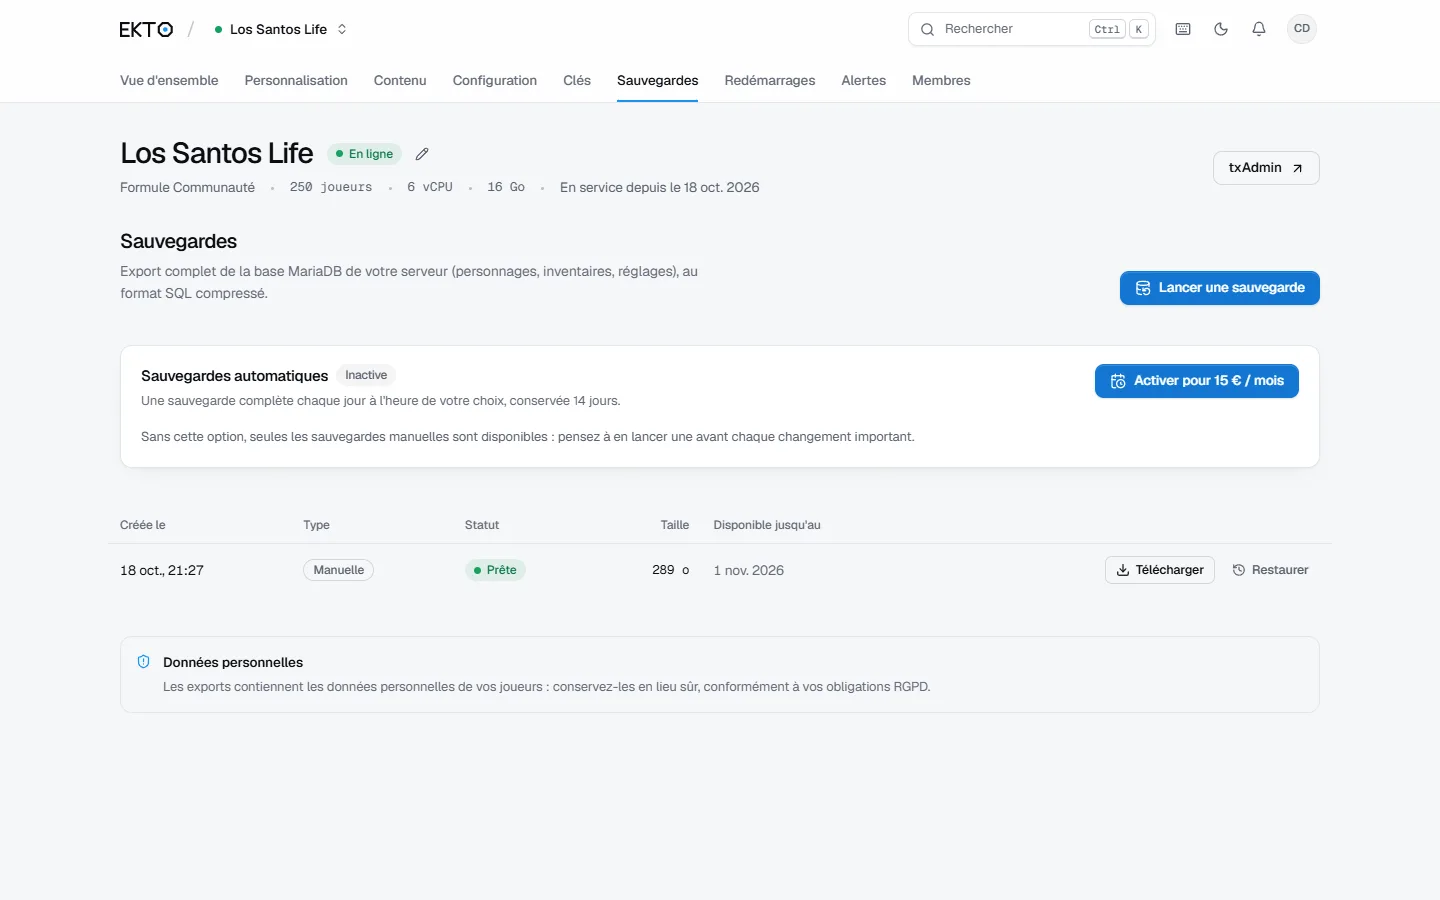
Task: Click Lancer une sauvegarde button
Action: pyautogui.click(x=1220, y=288)
